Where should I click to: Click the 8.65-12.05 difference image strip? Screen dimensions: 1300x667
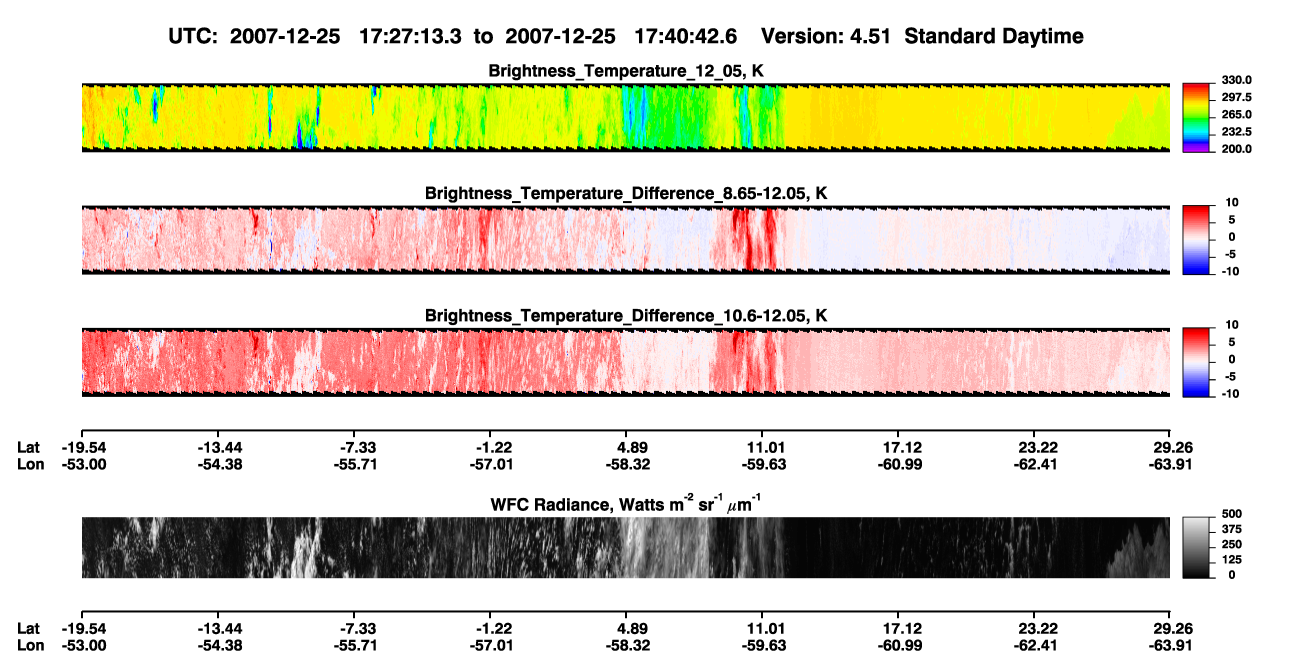coord(626,240)
